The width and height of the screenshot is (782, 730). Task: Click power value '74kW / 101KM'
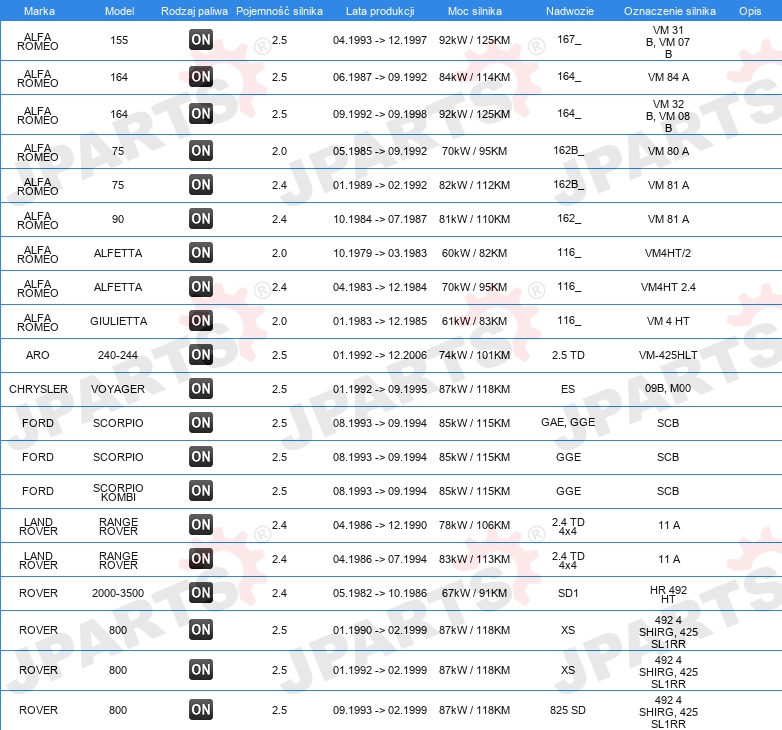[474, 355]
